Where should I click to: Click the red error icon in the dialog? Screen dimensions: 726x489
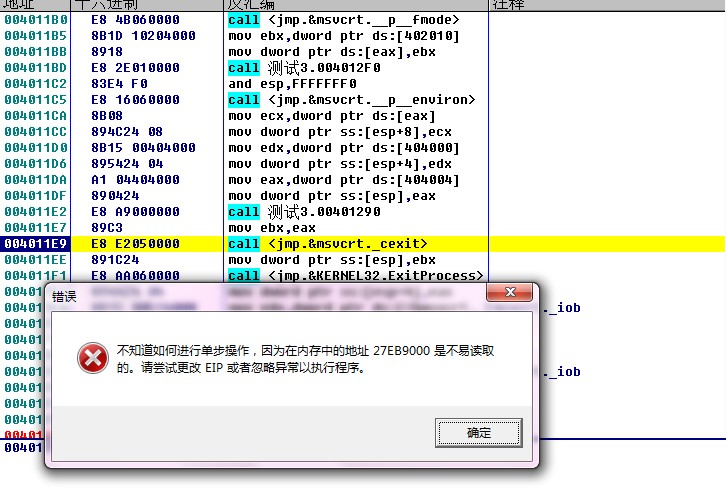tap(93, 358)
